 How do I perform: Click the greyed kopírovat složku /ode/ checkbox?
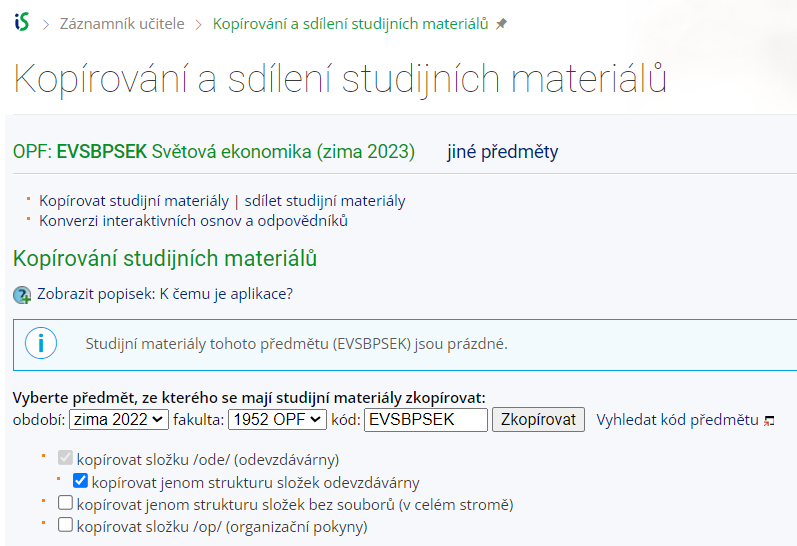point(65,458)
